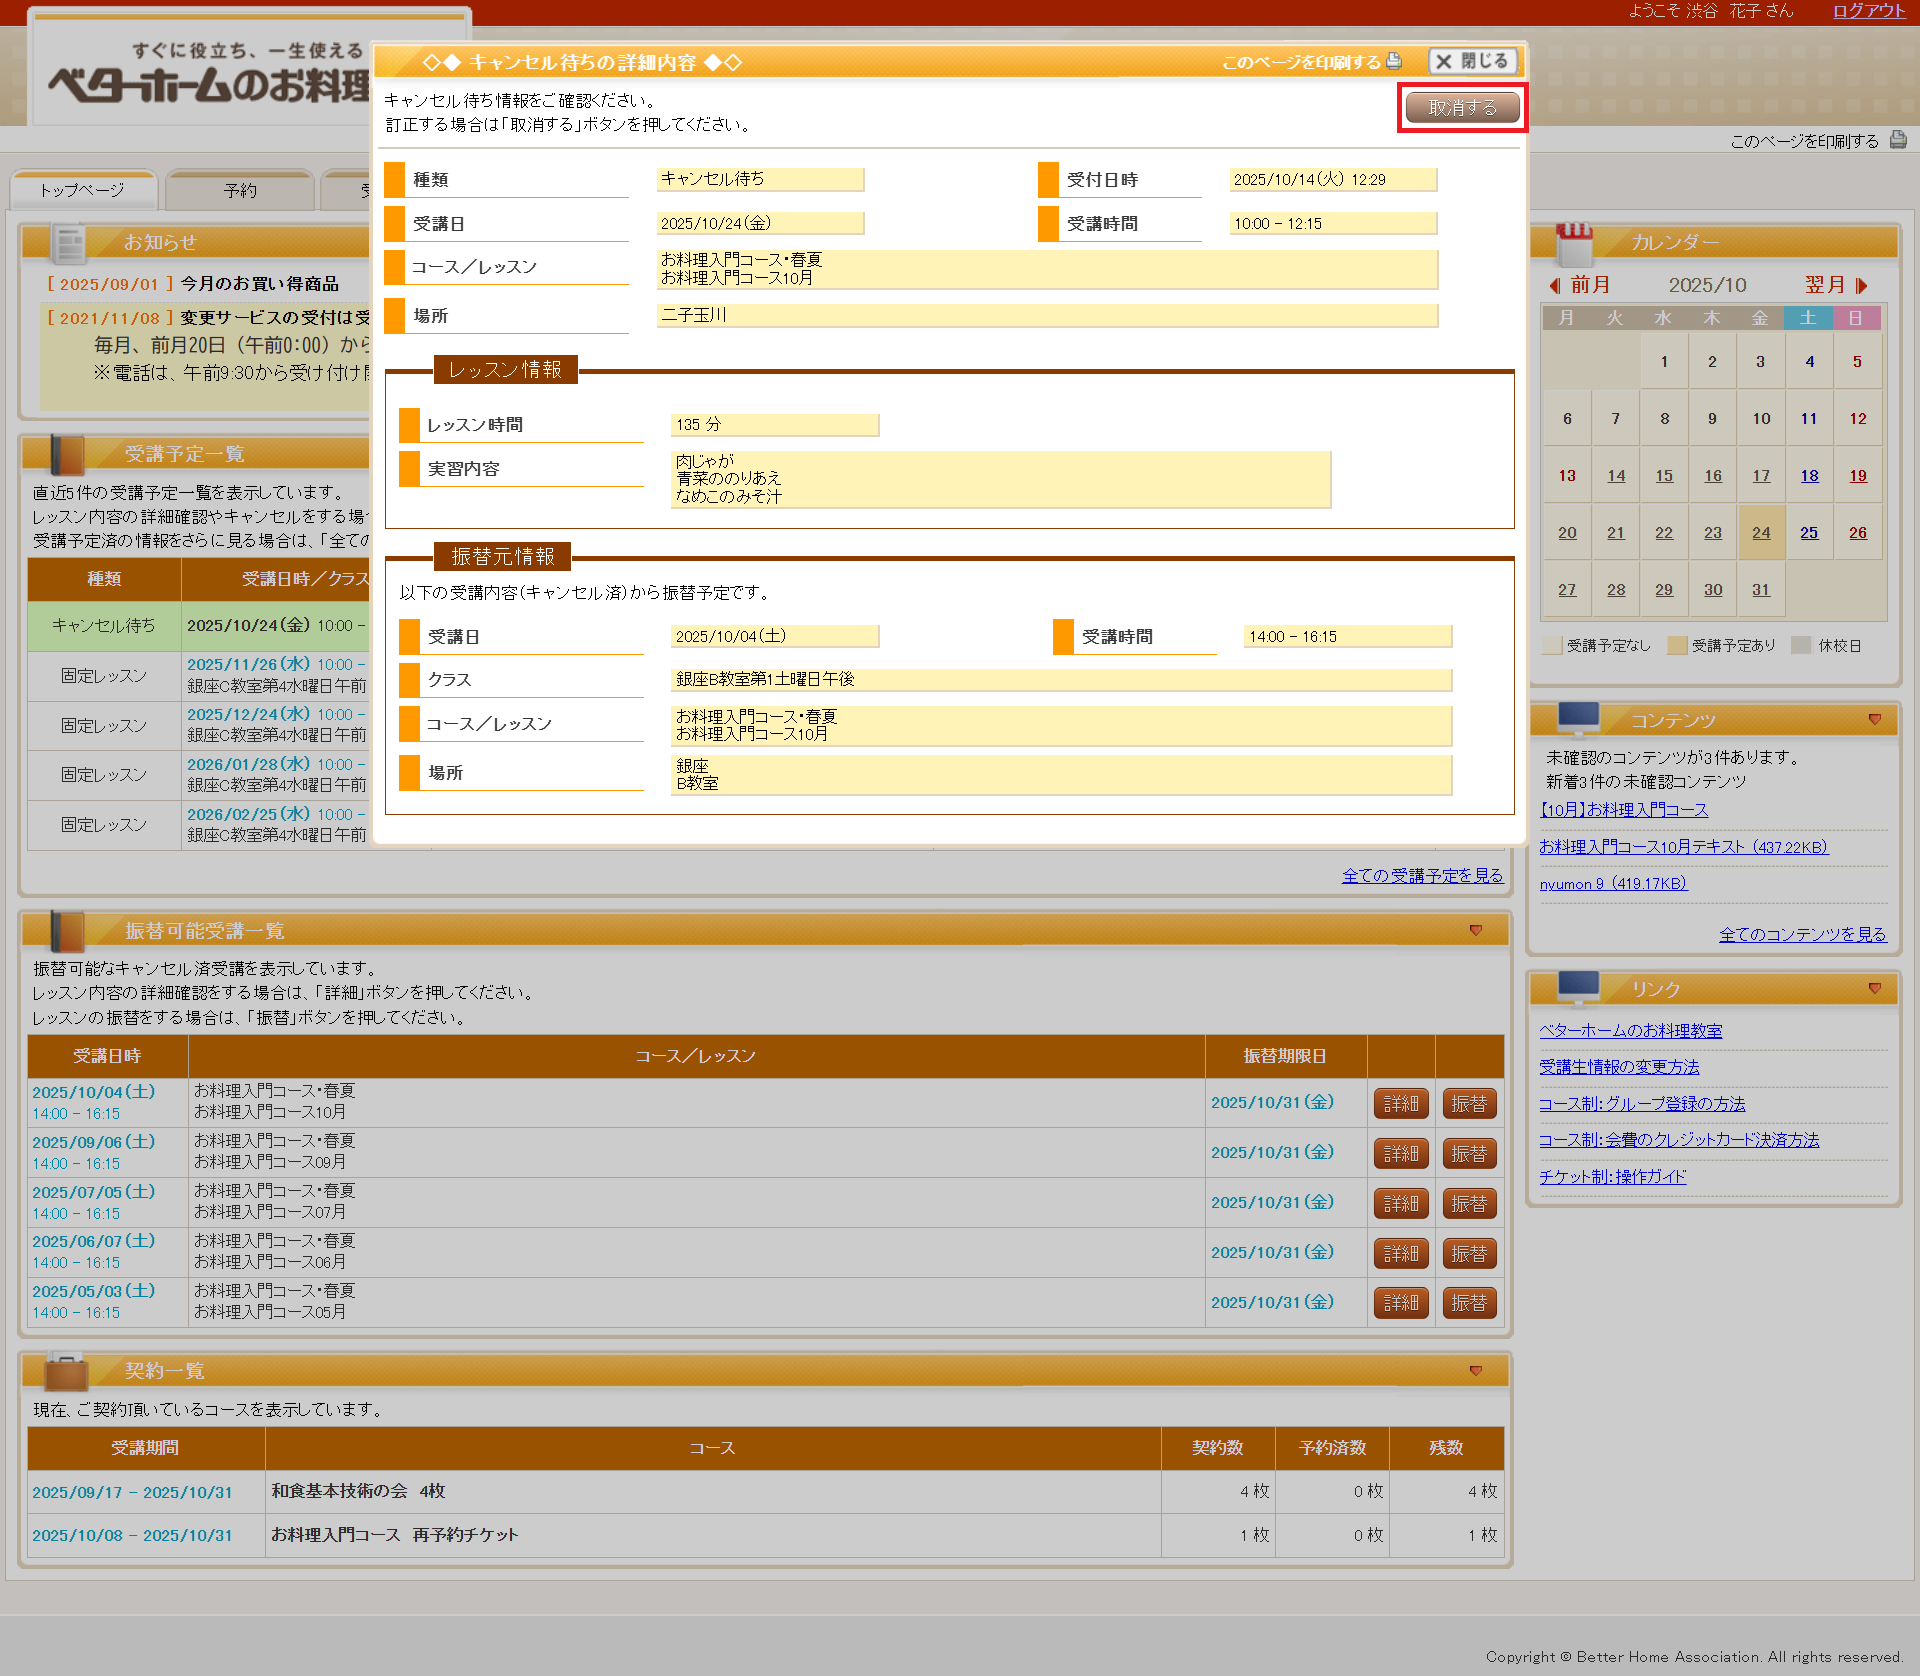Click briefcase icon in contracts panel

(66, 1372)
